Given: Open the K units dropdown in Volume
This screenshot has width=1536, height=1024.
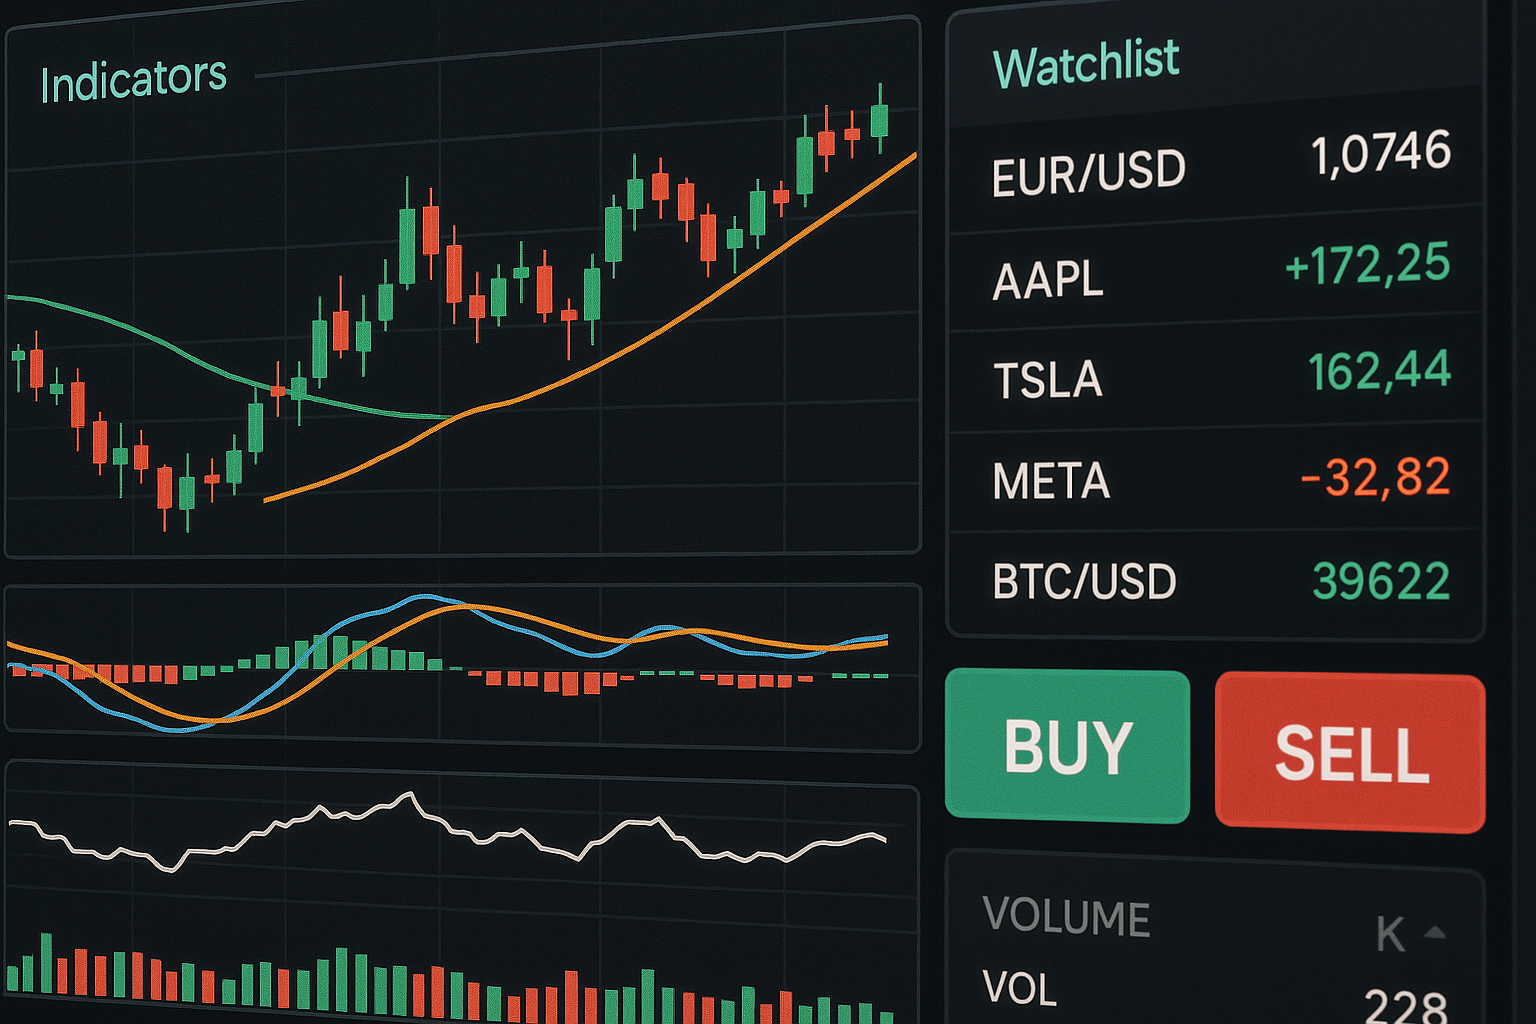Looking at the screenshot, I should pos(1391,934).
